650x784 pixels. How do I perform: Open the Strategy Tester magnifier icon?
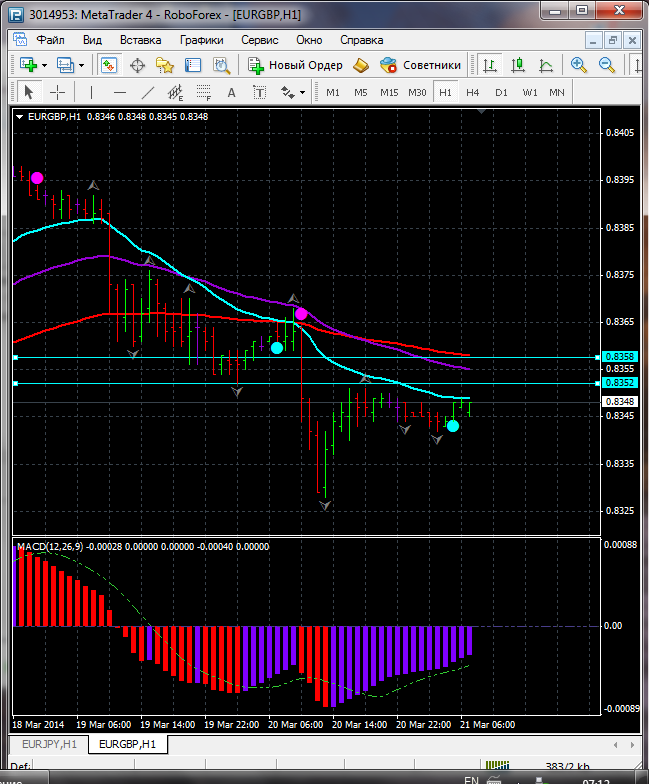[221, 65]
